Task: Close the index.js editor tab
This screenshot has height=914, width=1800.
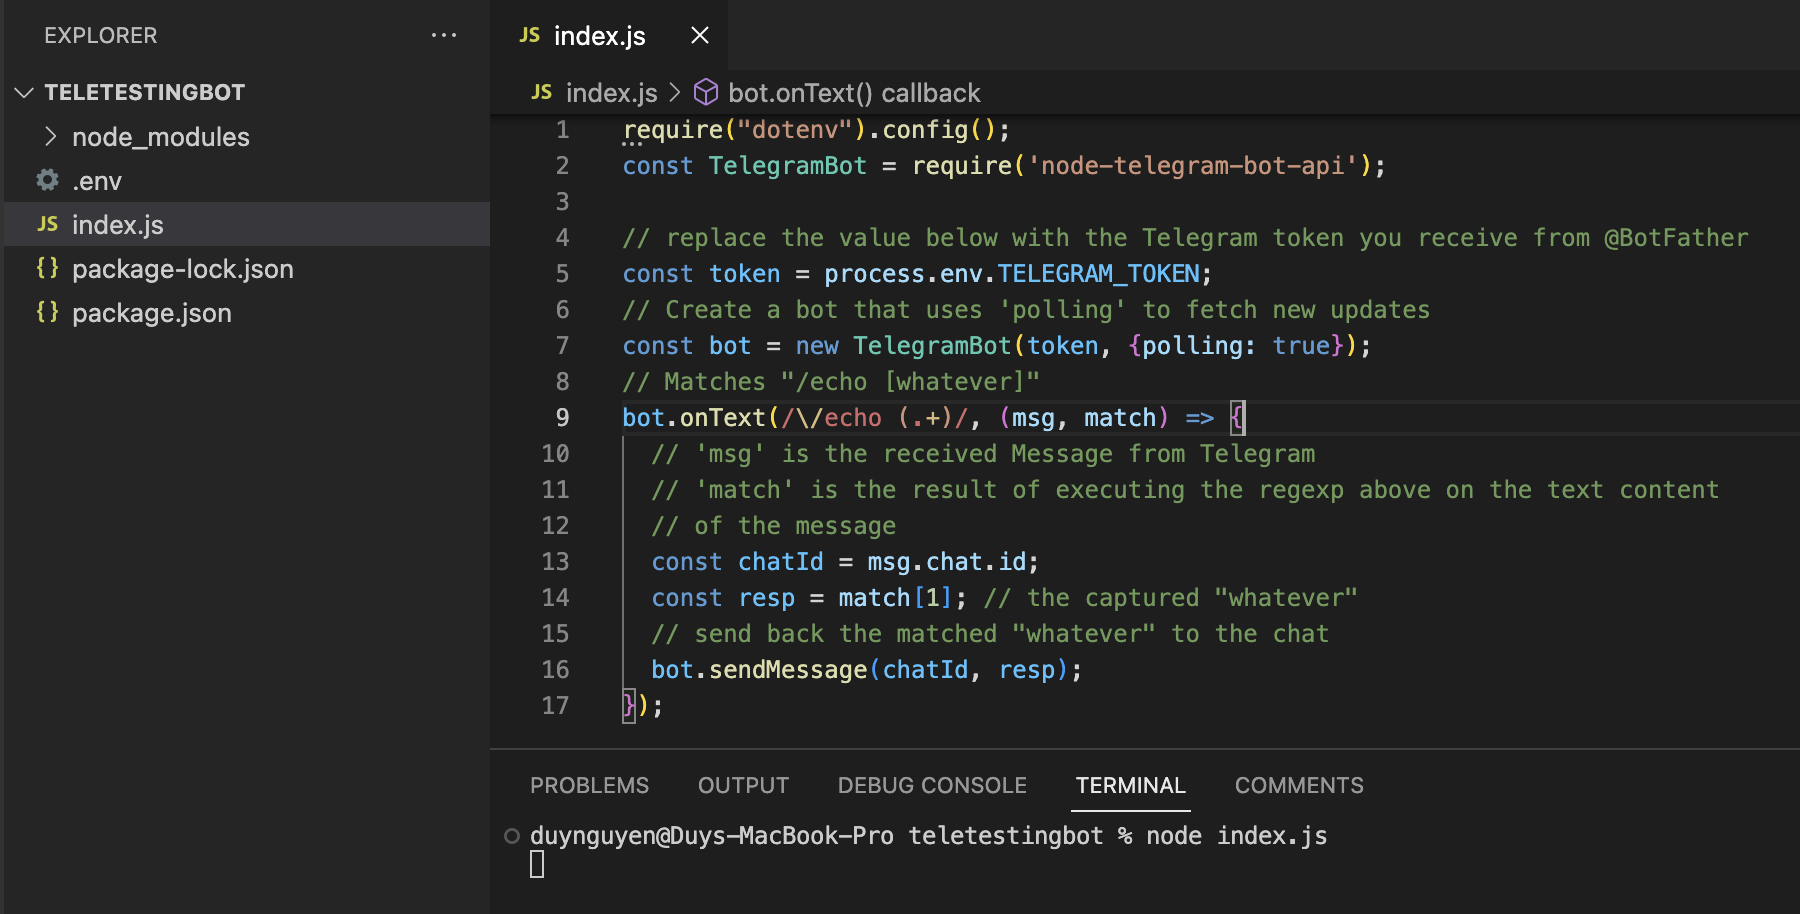Action: (700, 36)
